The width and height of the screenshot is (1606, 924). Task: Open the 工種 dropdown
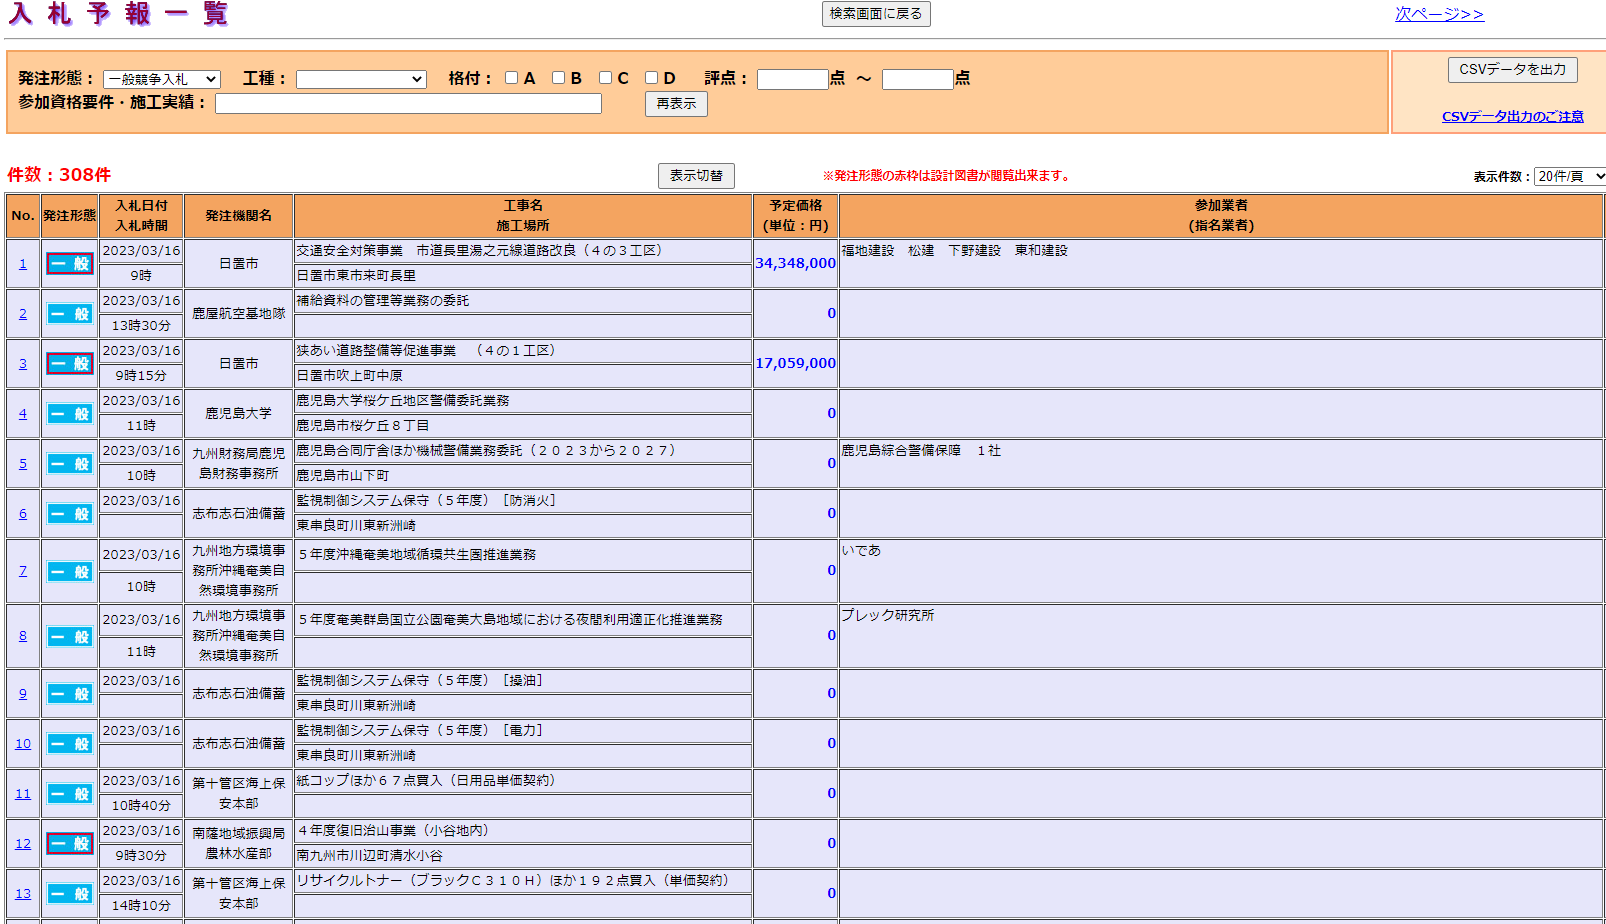pyautogui.click(x=361, y=79)
